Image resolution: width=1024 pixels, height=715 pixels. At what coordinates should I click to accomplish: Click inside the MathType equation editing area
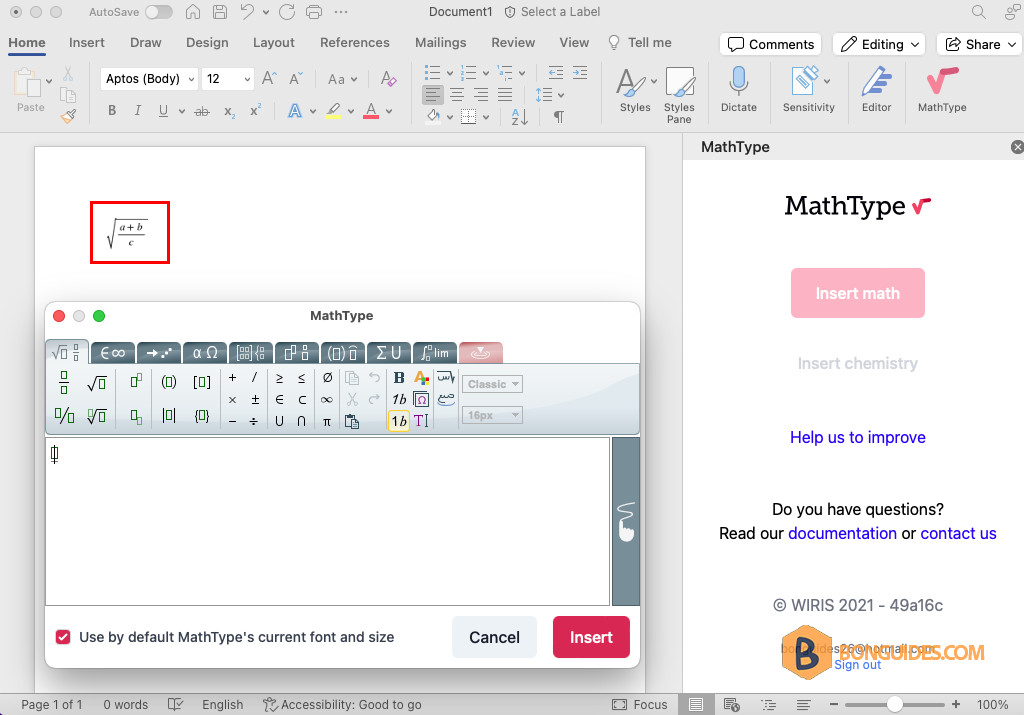click(x=327, y=521)
